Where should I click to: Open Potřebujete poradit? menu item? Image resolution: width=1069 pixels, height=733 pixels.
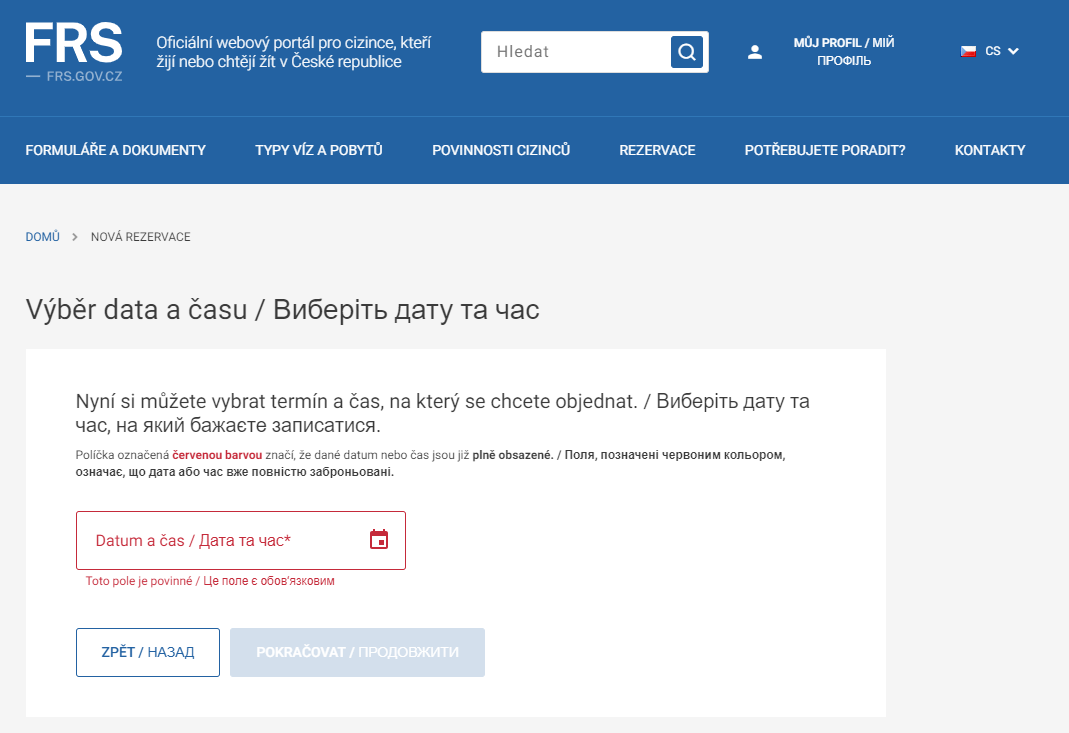[x=825, y=150]
